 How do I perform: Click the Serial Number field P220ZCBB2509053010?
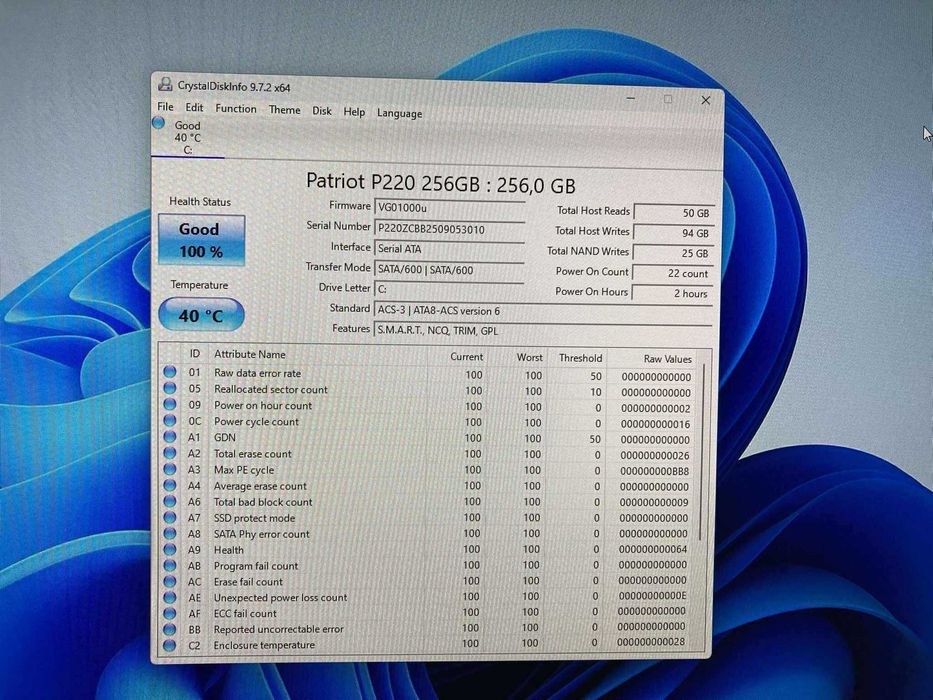click(x=449, y=229)
